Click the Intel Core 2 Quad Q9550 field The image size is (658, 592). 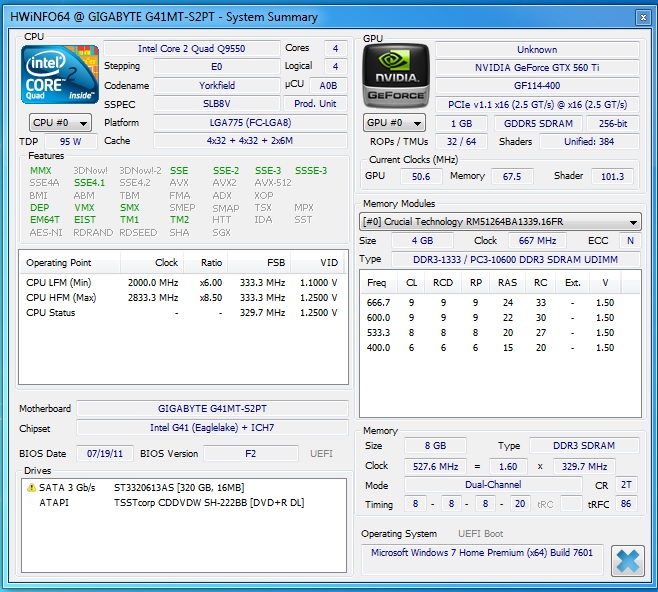192,49
